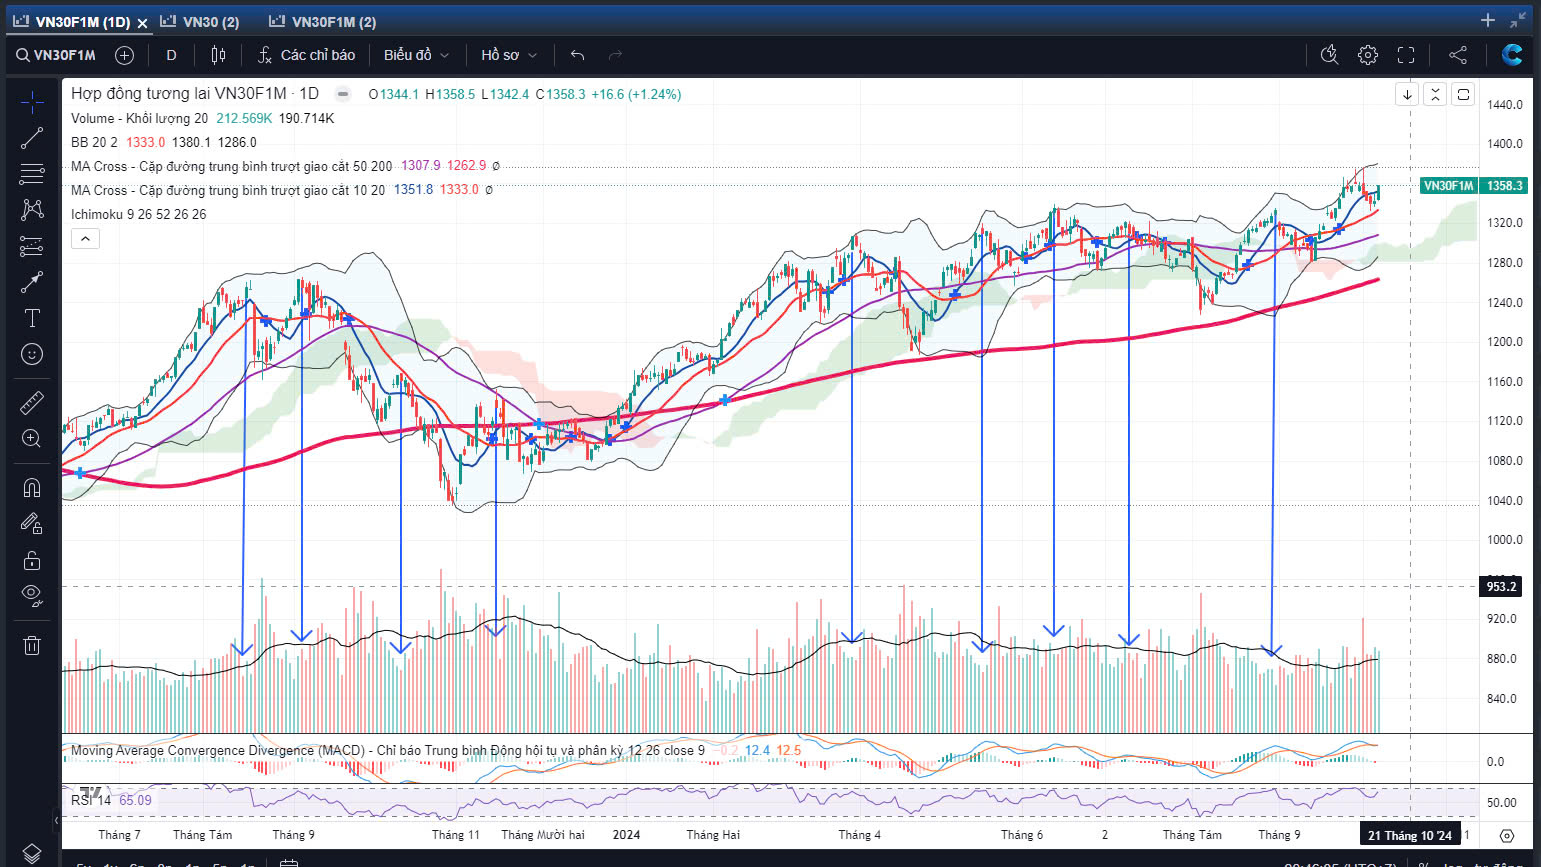This screenshot has height=867, width=1541.
Task: Click the 953.2 crosshair price label
Action: [x=1501, y=587]
